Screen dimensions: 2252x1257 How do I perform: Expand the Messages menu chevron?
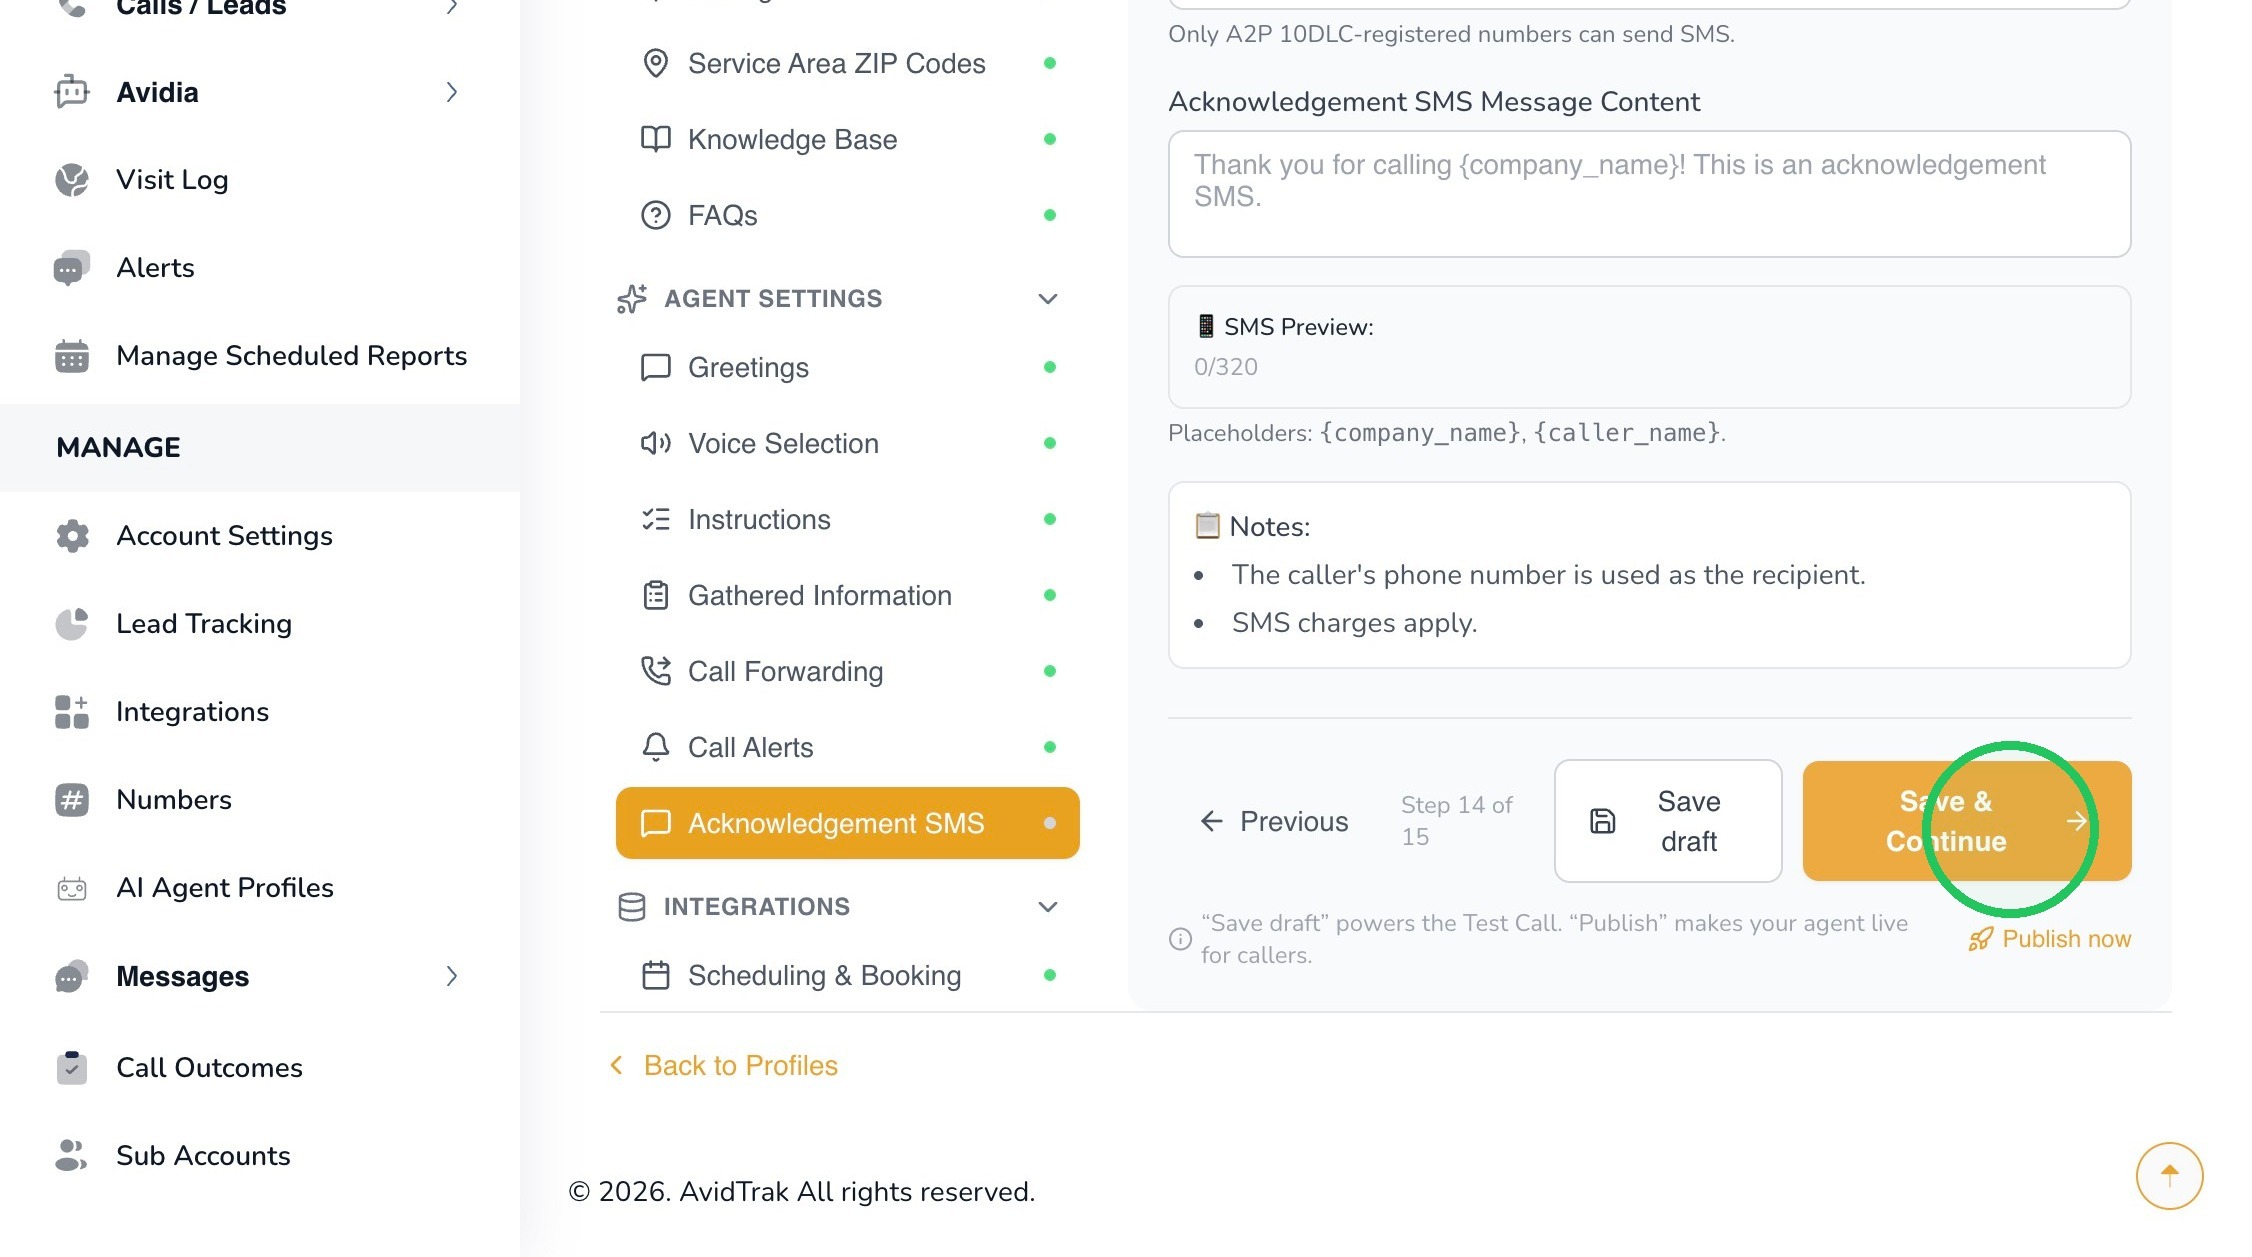(x=452, y=976)
